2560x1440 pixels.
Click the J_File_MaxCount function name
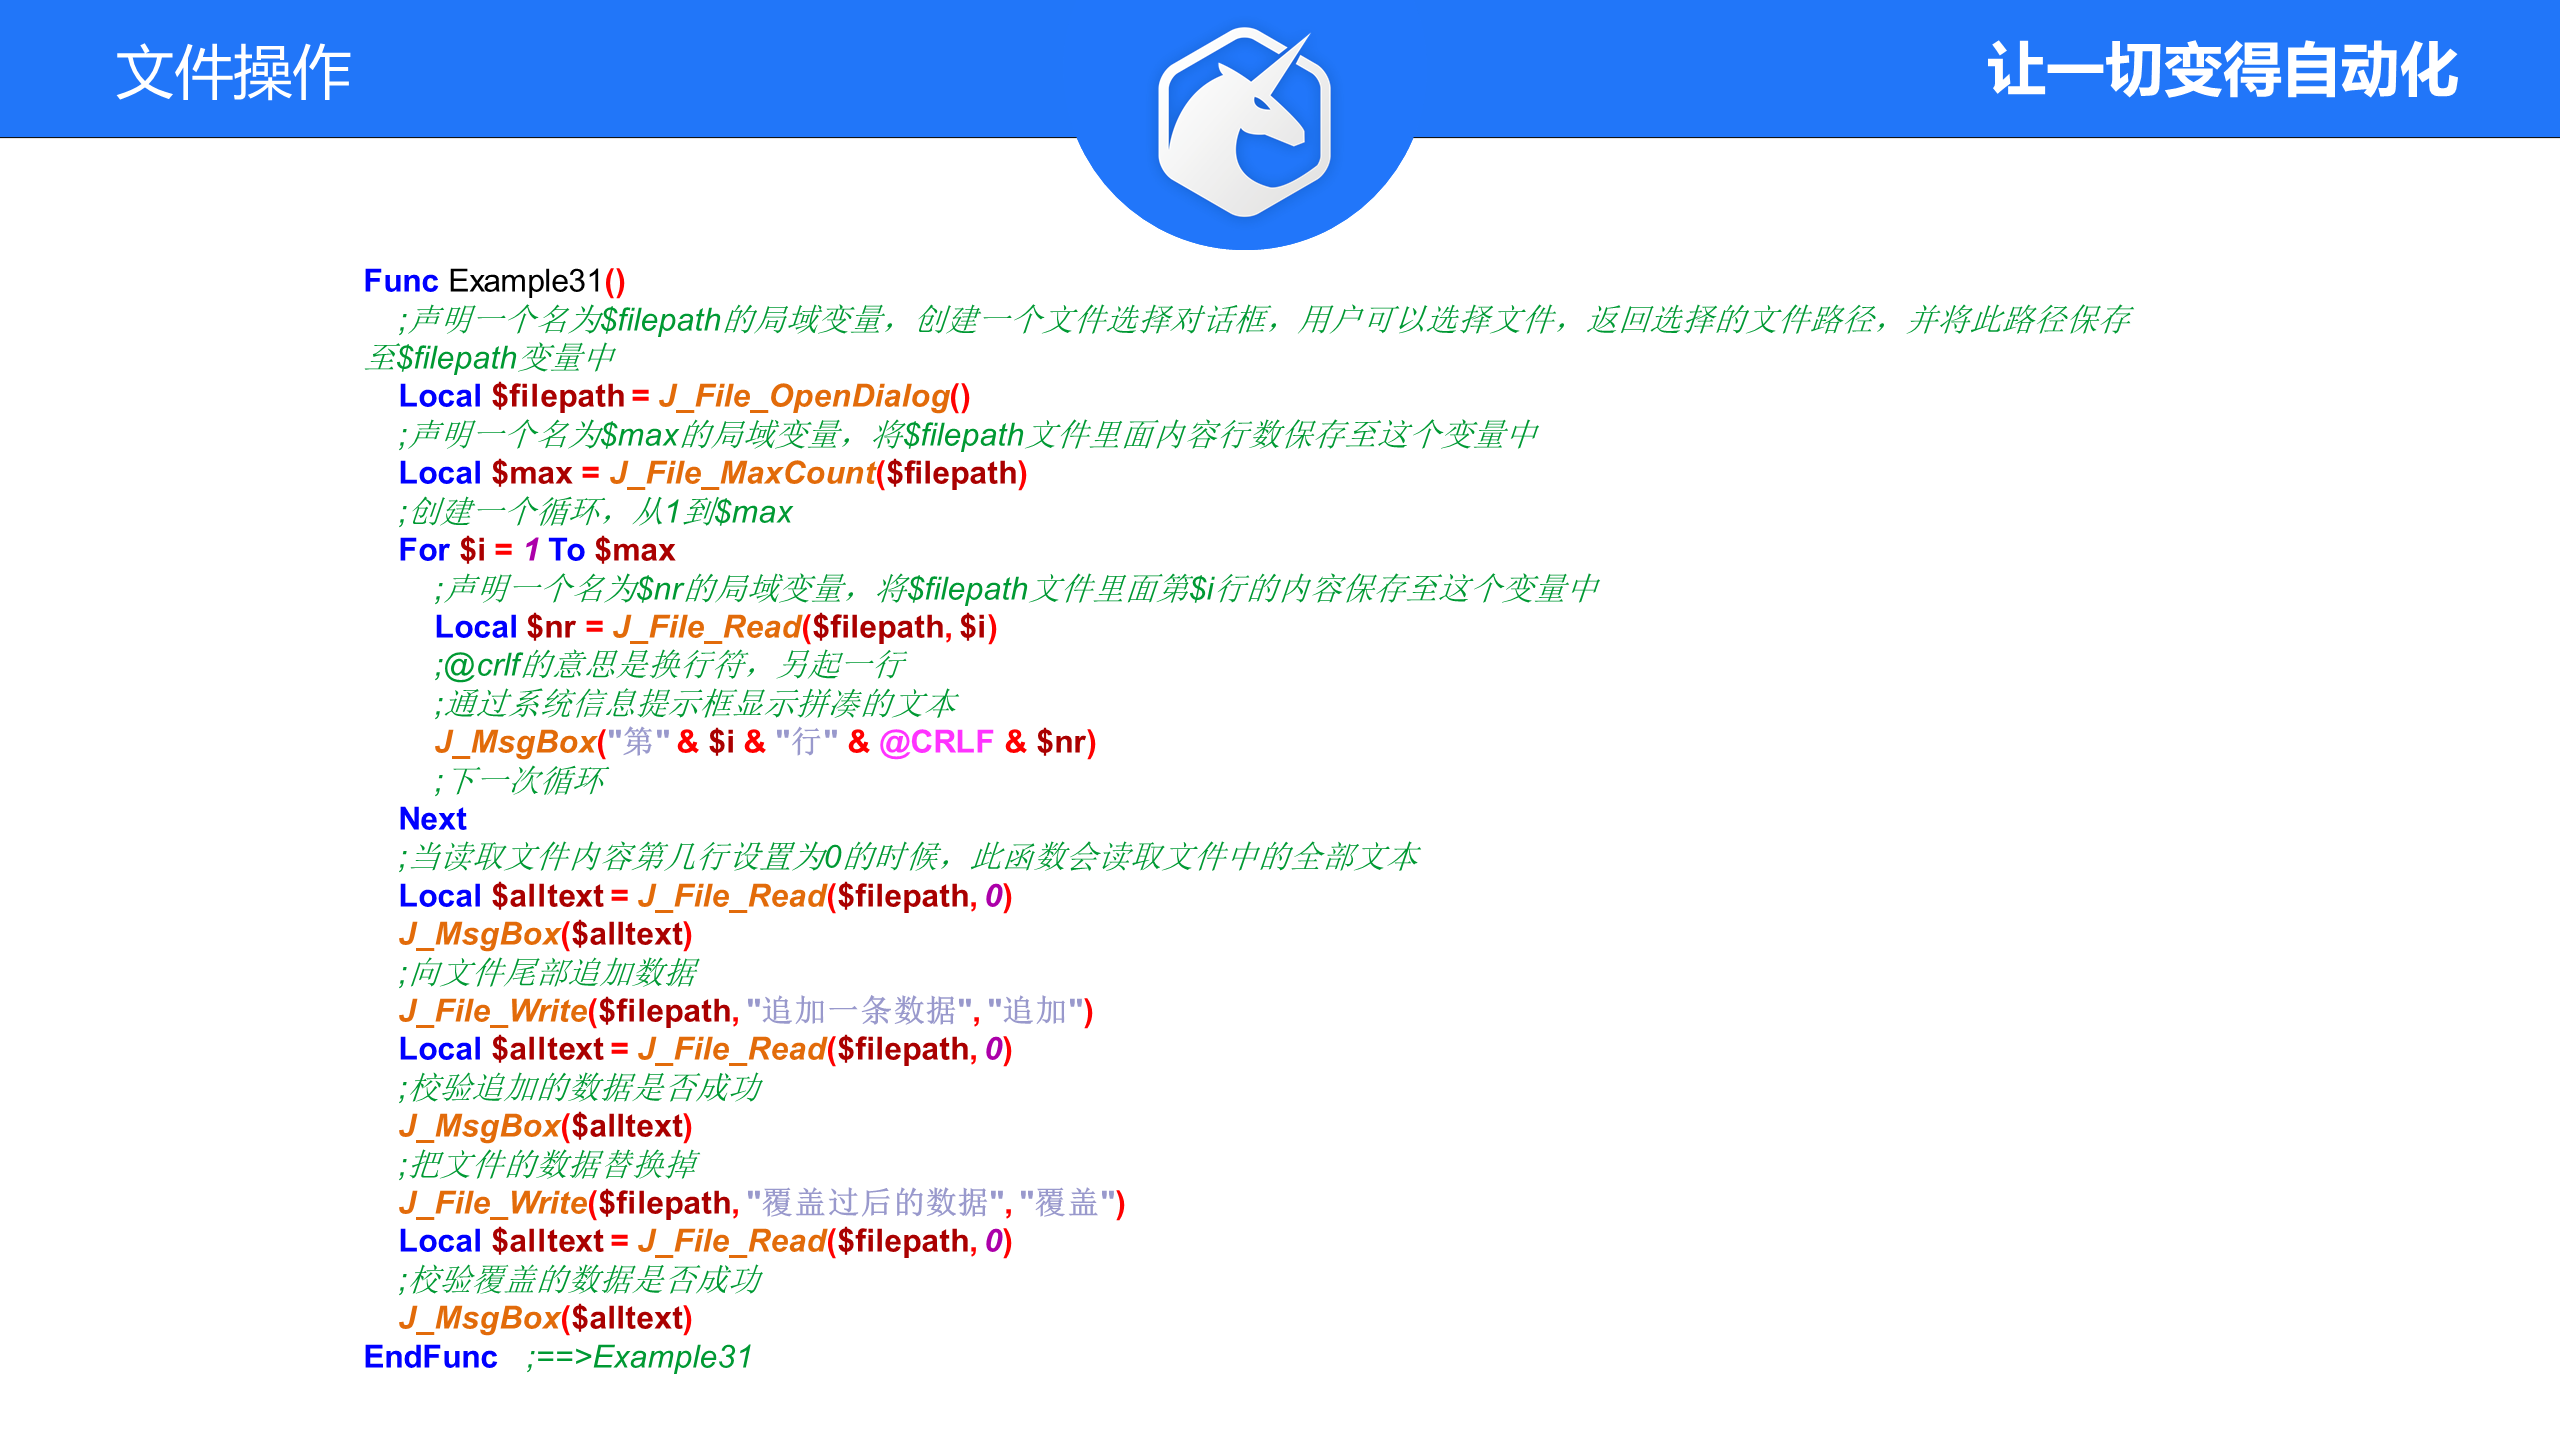pyautogui.click(x=742, y=473)
